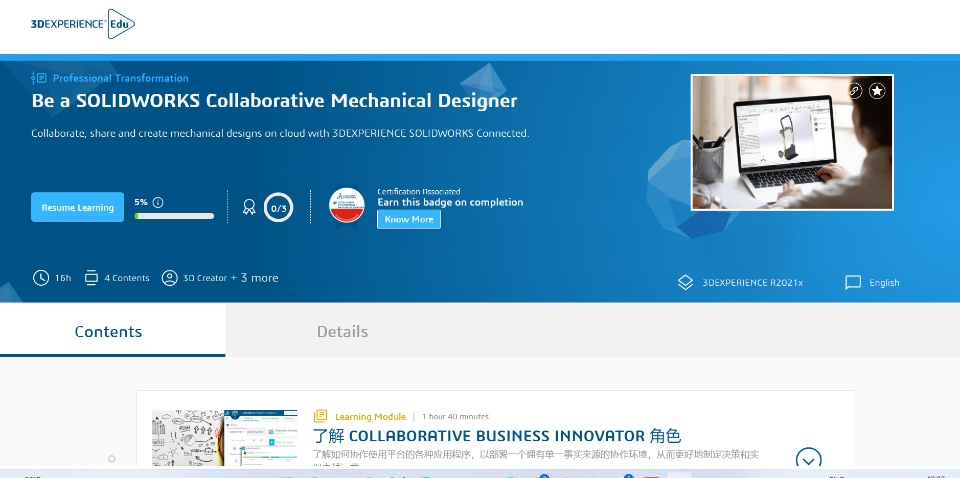Click the '1 hour 40 minutes' duration text

(456, 417)
